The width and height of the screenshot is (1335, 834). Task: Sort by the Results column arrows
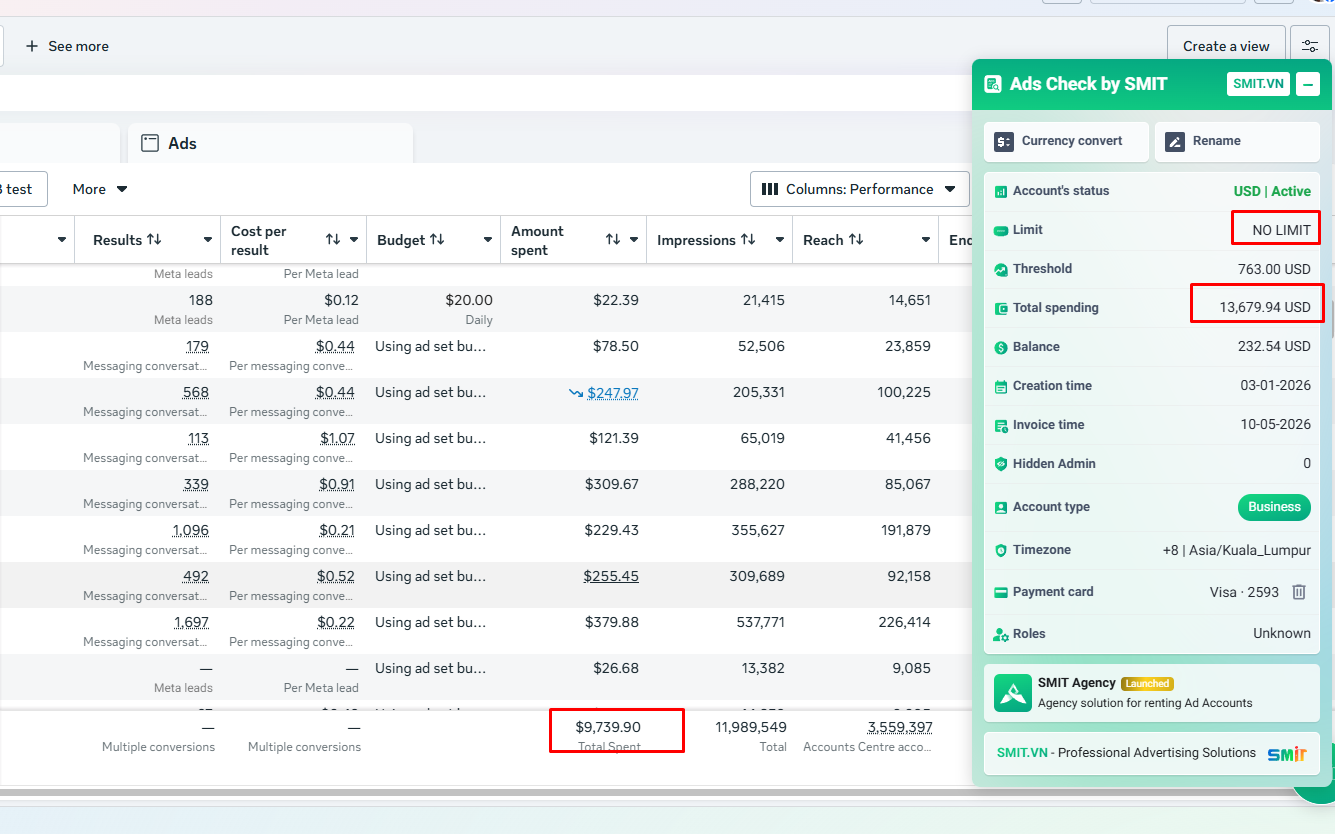(x=154, y=240)
